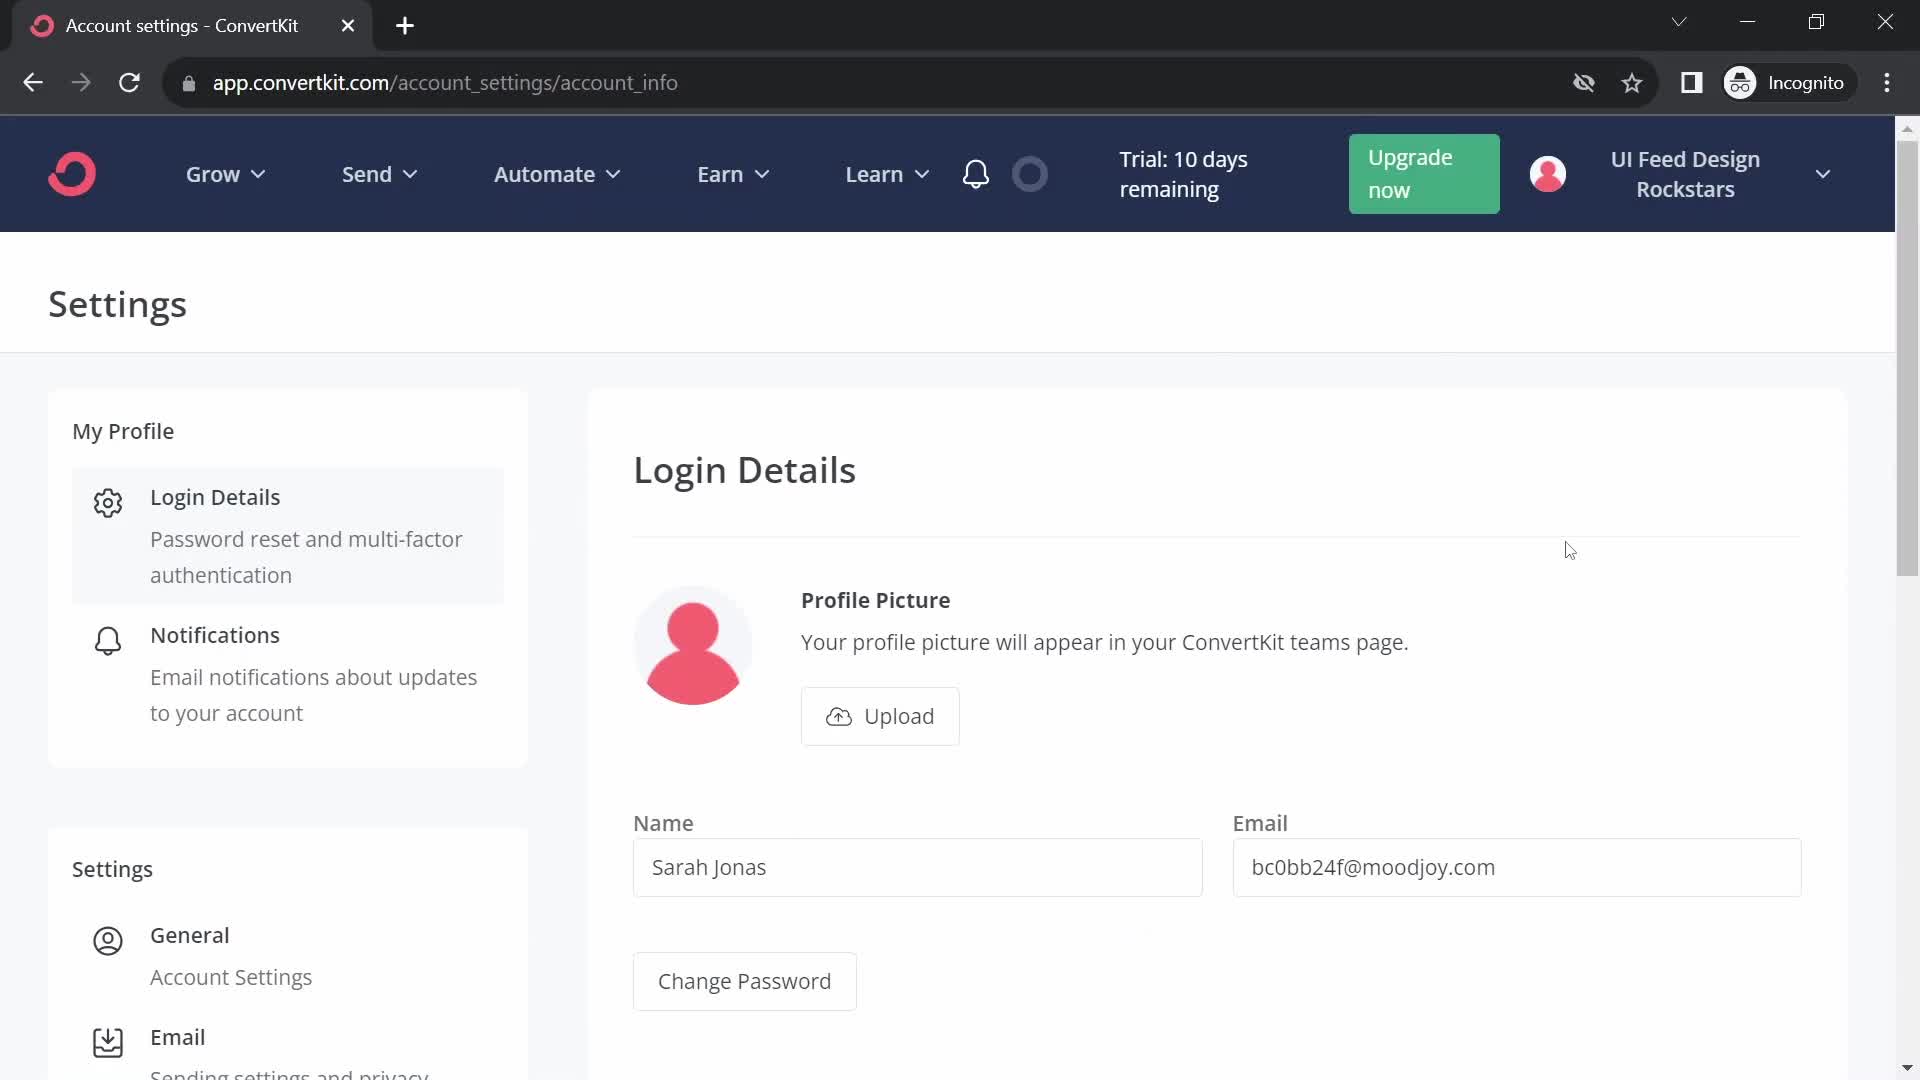This screenshot has width=1920, height=1080.
Task: Open a new browser tab with plus
Action: tap(405, 26)
